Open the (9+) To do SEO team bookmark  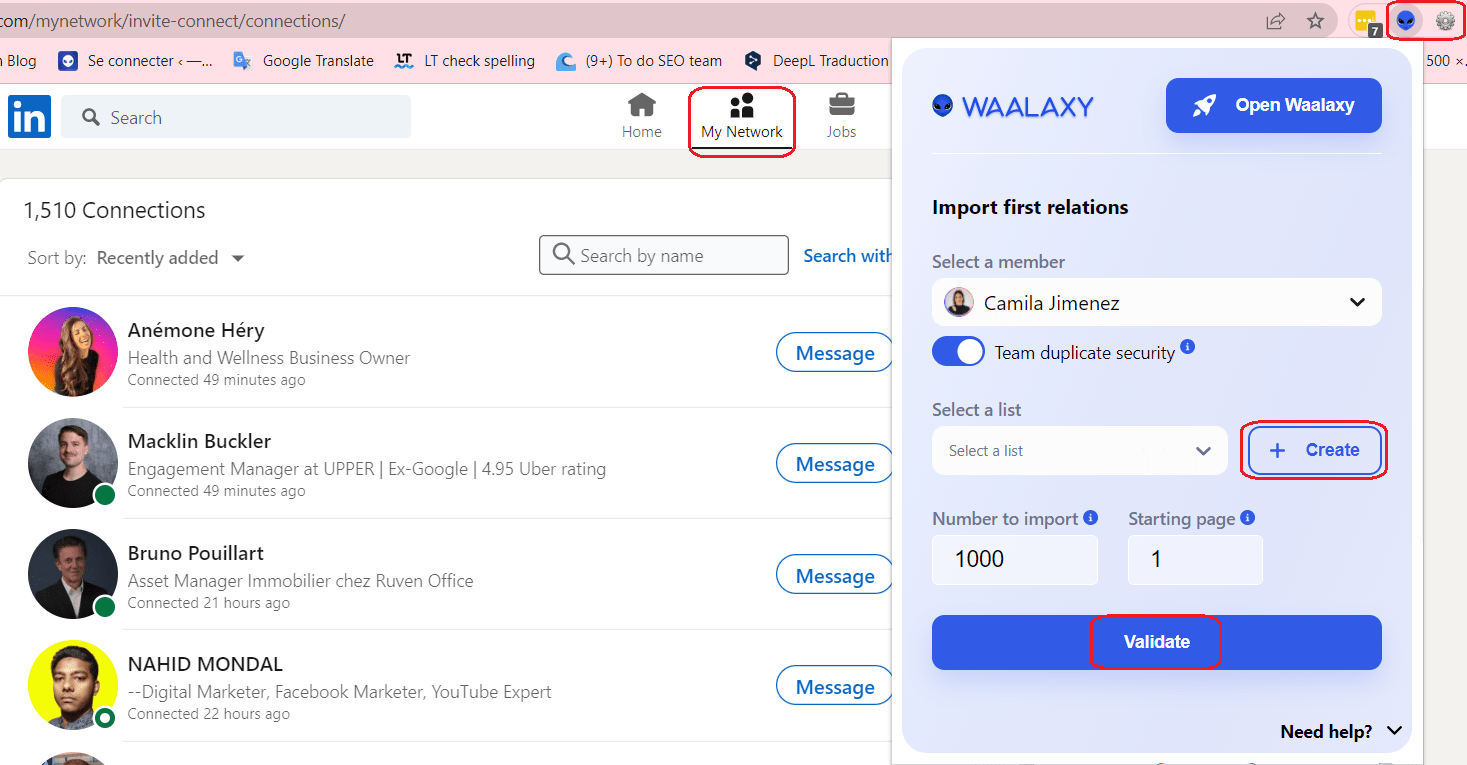pos(639,61)
